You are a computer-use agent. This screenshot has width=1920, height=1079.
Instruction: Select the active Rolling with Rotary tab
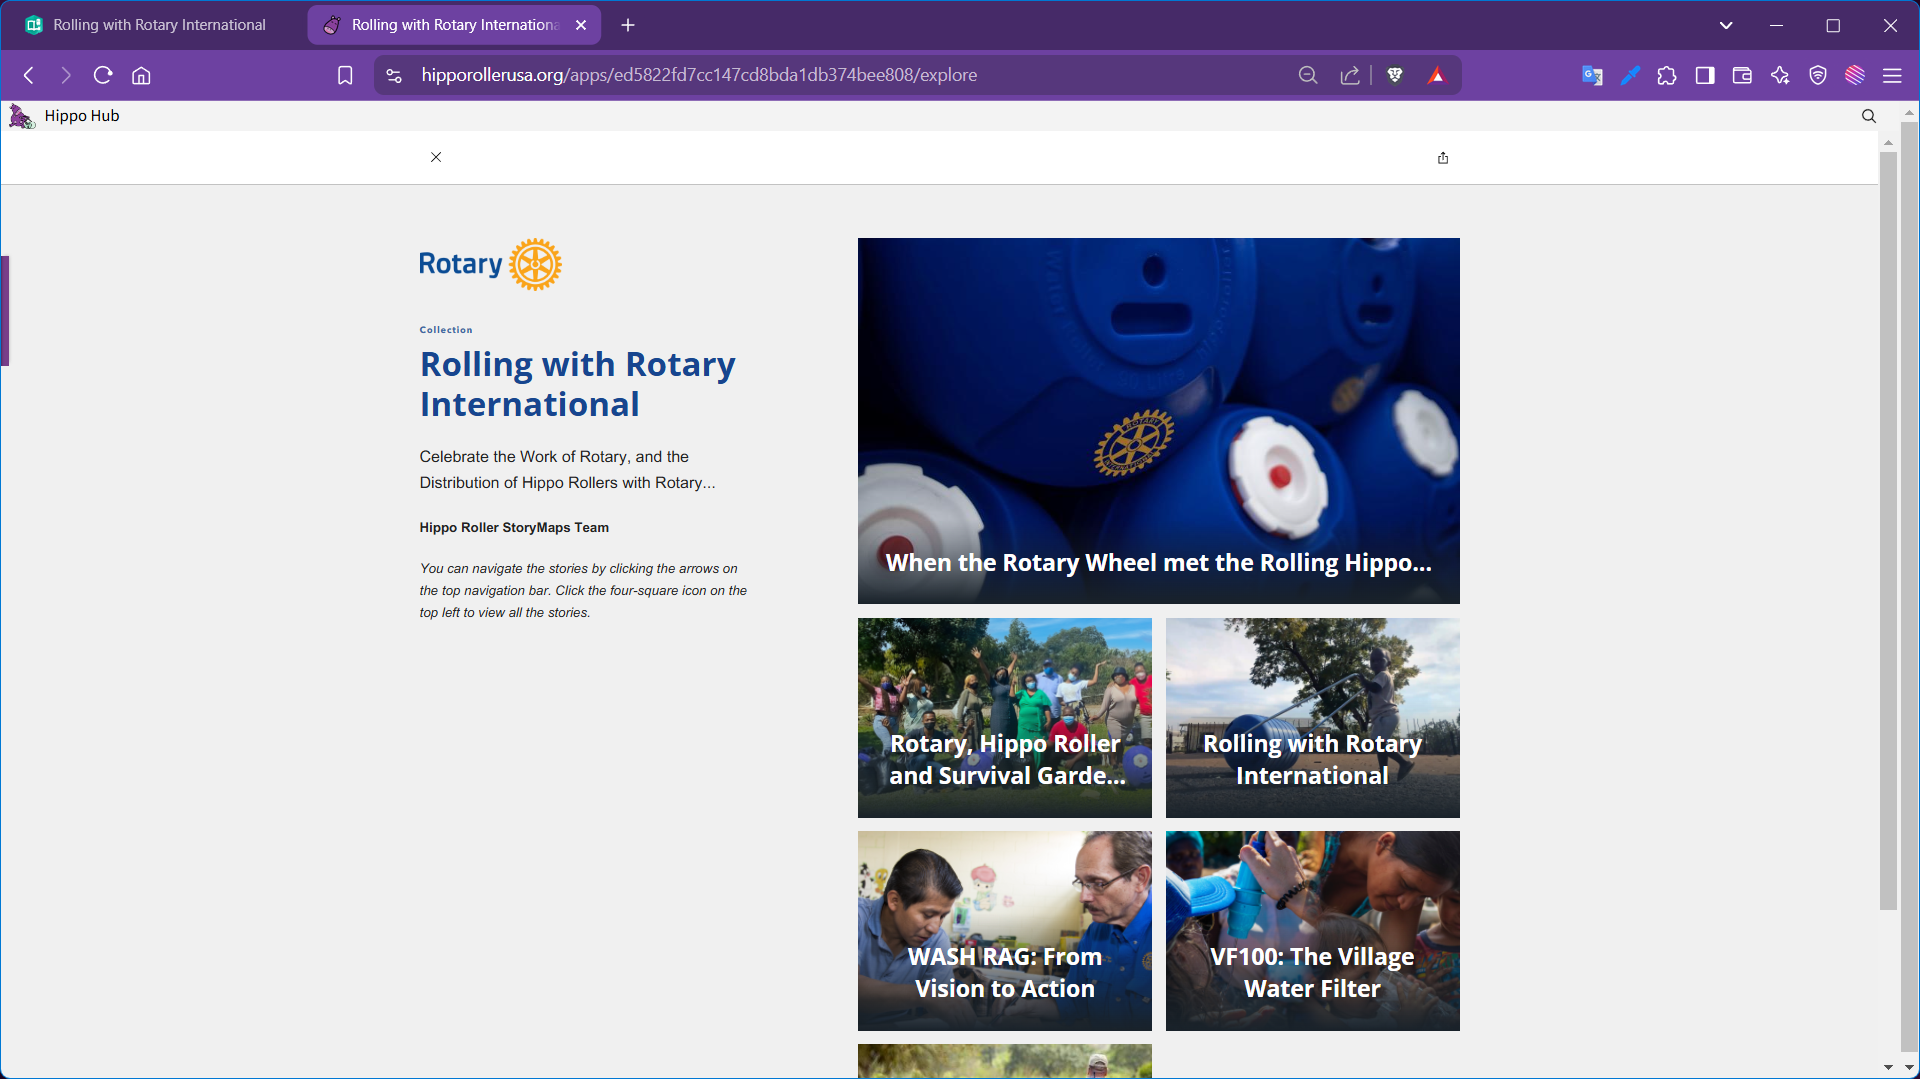[454, 25]
